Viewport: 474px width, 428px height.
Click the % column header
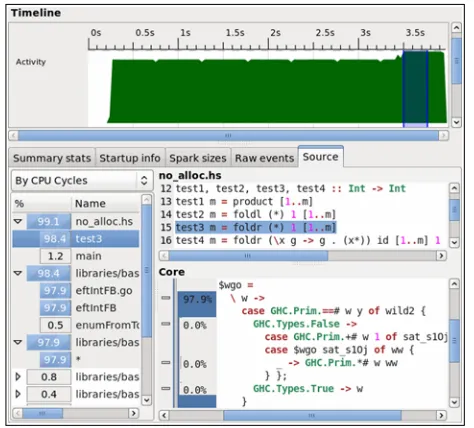click(42, 204)
